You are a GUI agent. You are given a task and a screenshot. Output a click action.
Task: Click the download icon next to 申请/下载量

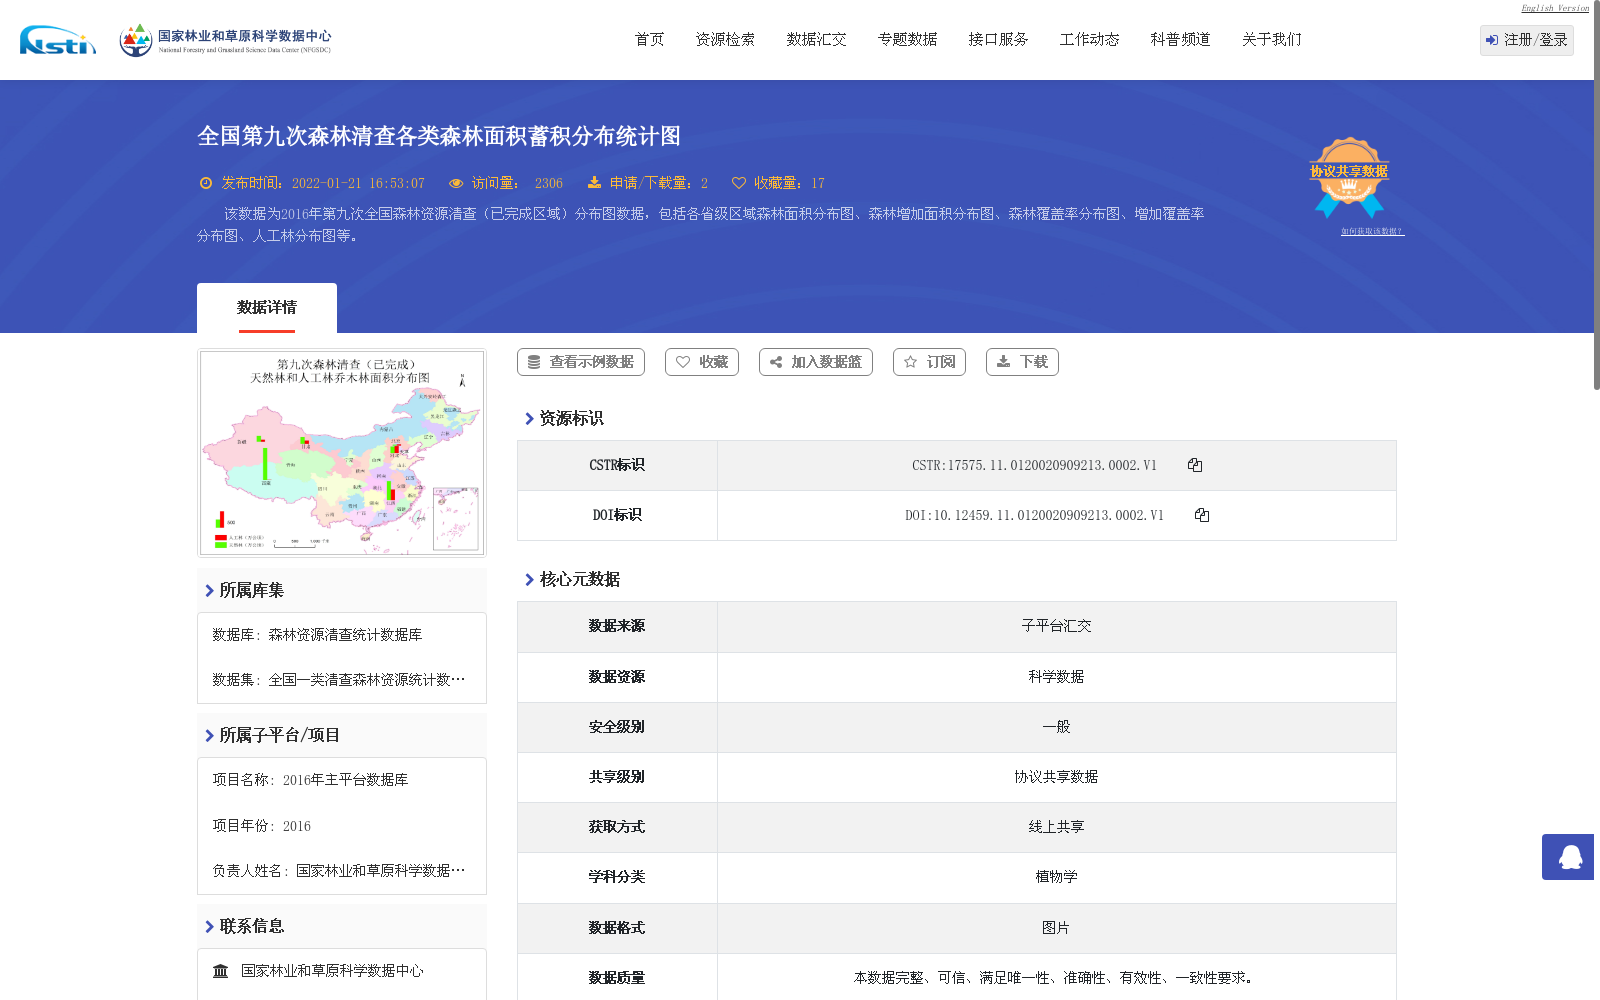pyautogui.click(x=594, y=183)
